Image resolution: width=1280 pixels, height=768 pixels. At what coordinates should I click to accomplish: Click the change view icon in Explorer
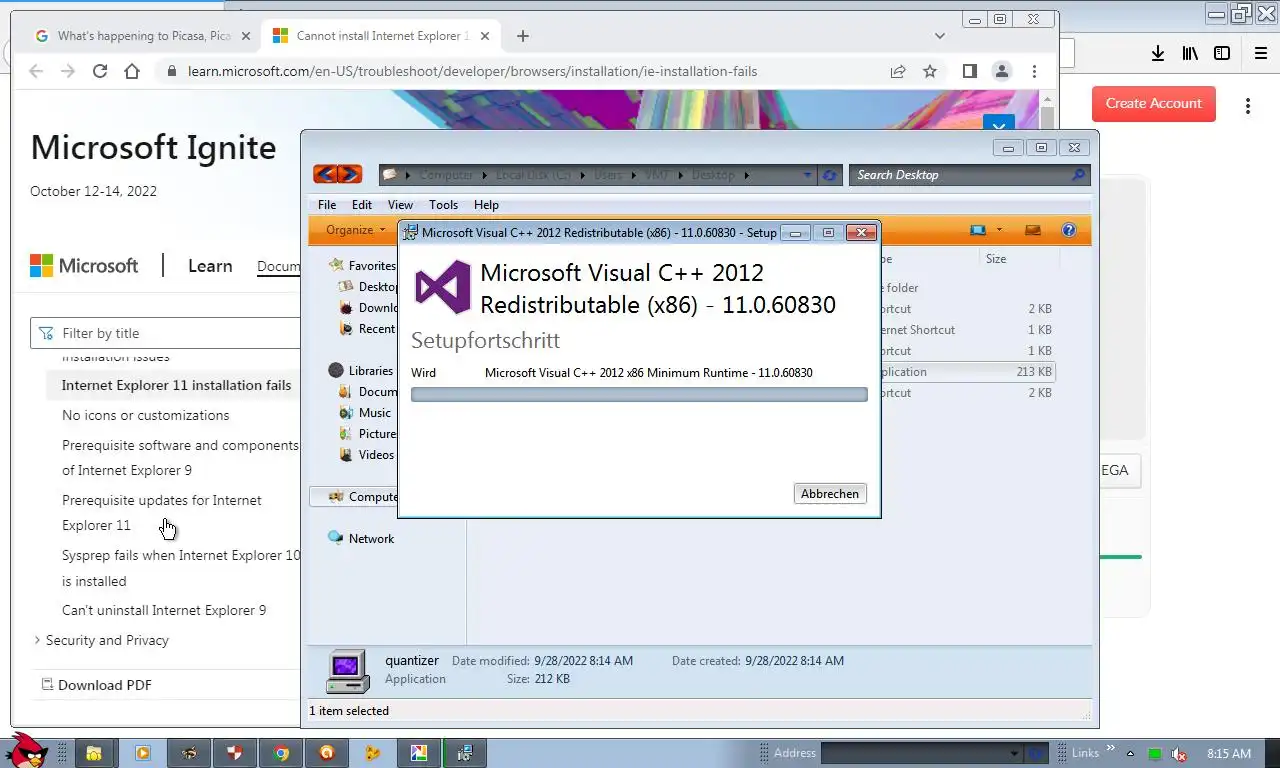click(x=978, y=230)
